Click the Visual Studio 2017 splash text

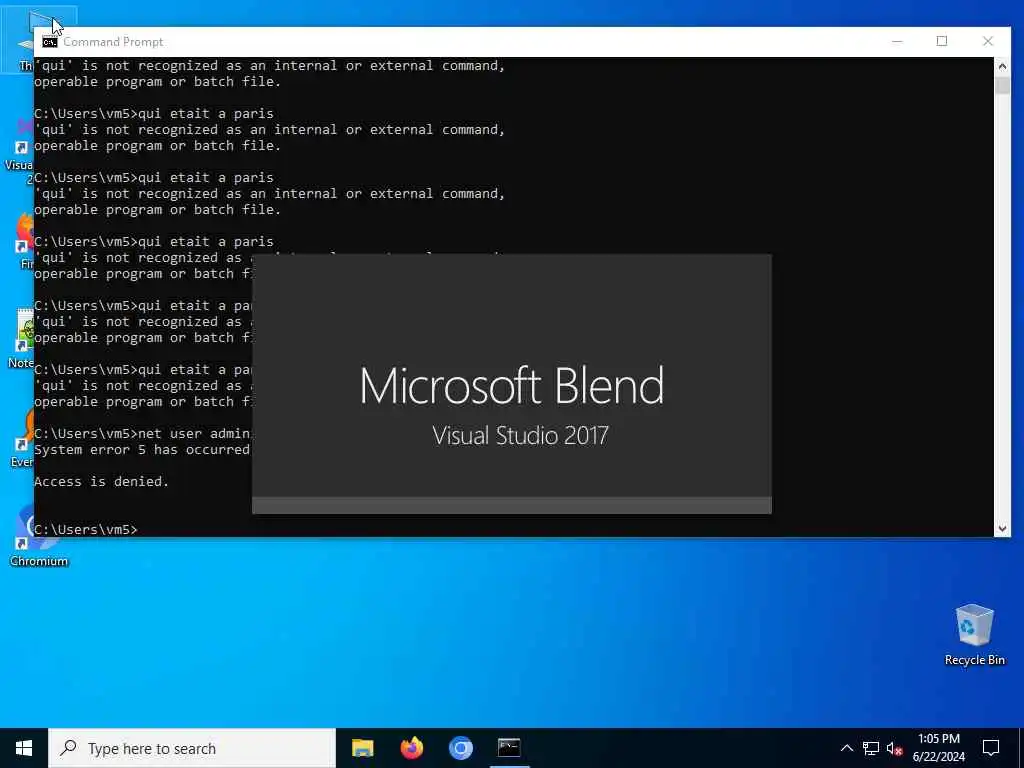520,436
